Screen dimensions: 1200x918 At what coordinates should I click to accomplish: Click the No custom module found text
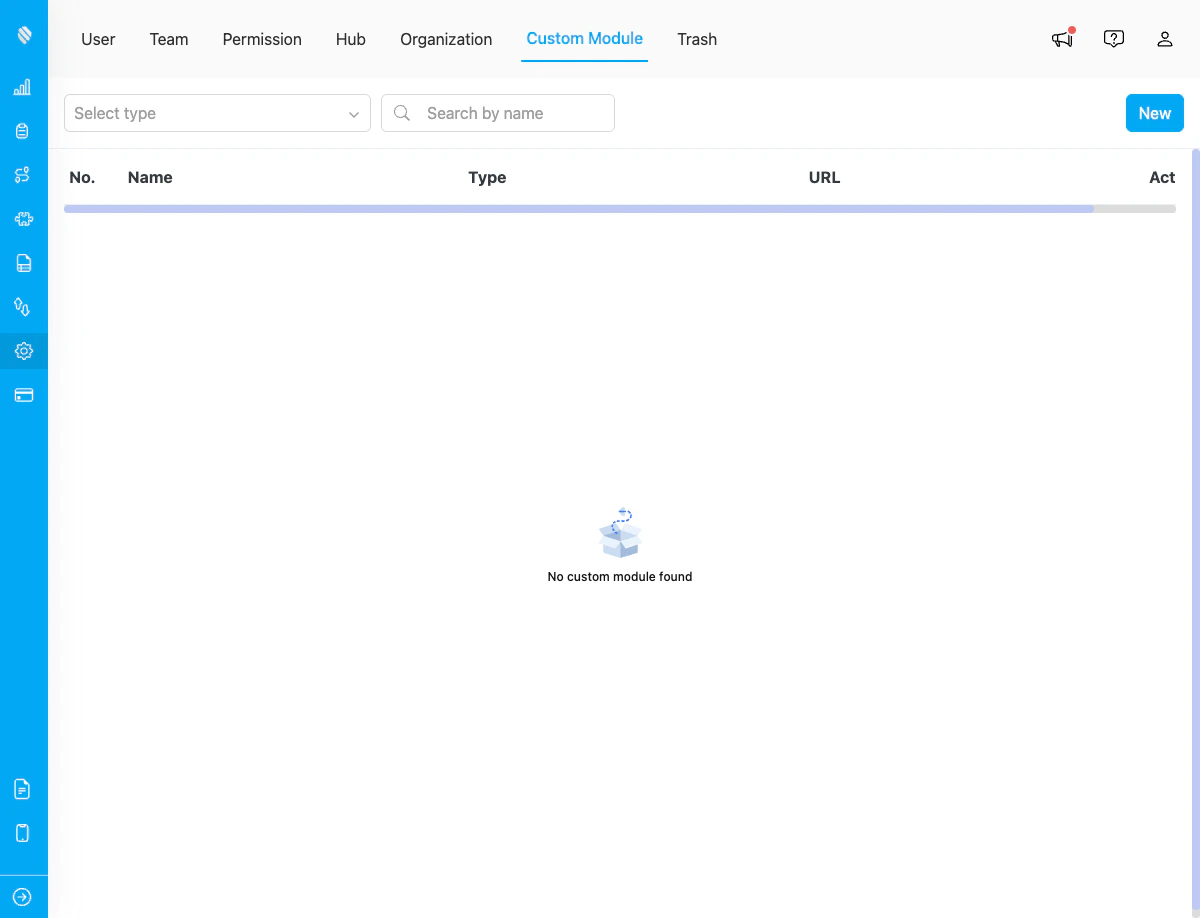tap(620, 577)
